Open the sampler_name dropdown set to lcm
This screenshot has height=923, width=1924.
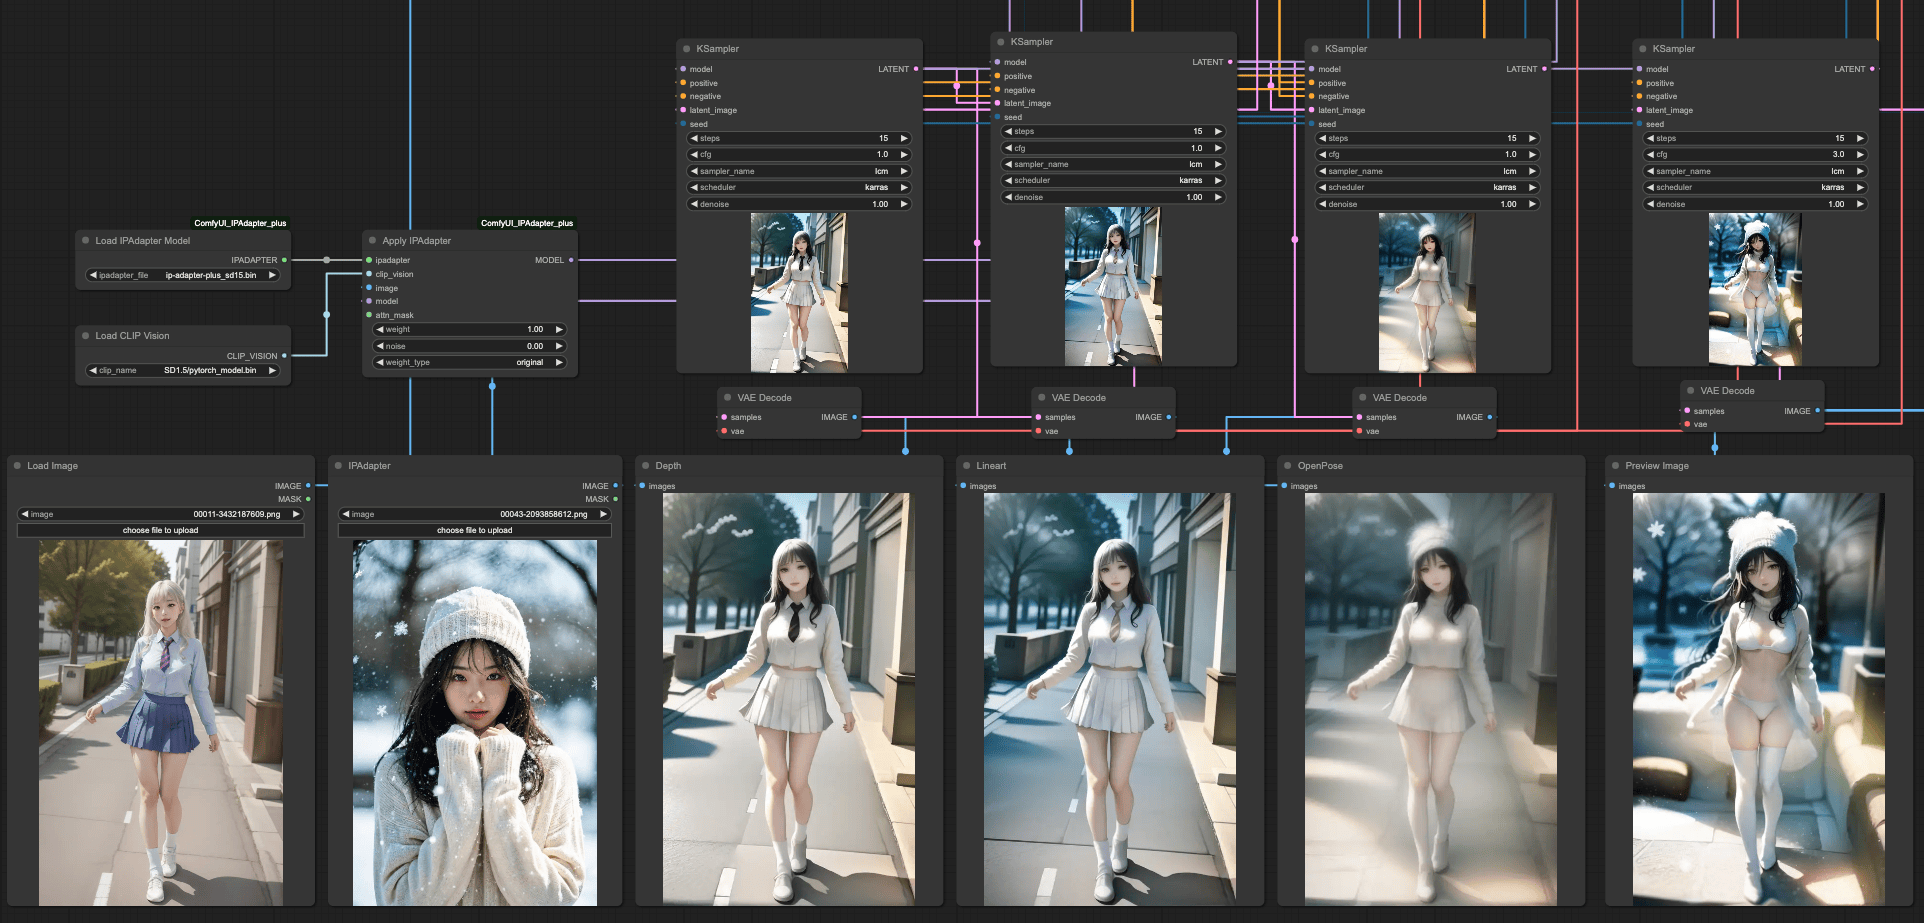pyautogui.click(x=798, y=170)
